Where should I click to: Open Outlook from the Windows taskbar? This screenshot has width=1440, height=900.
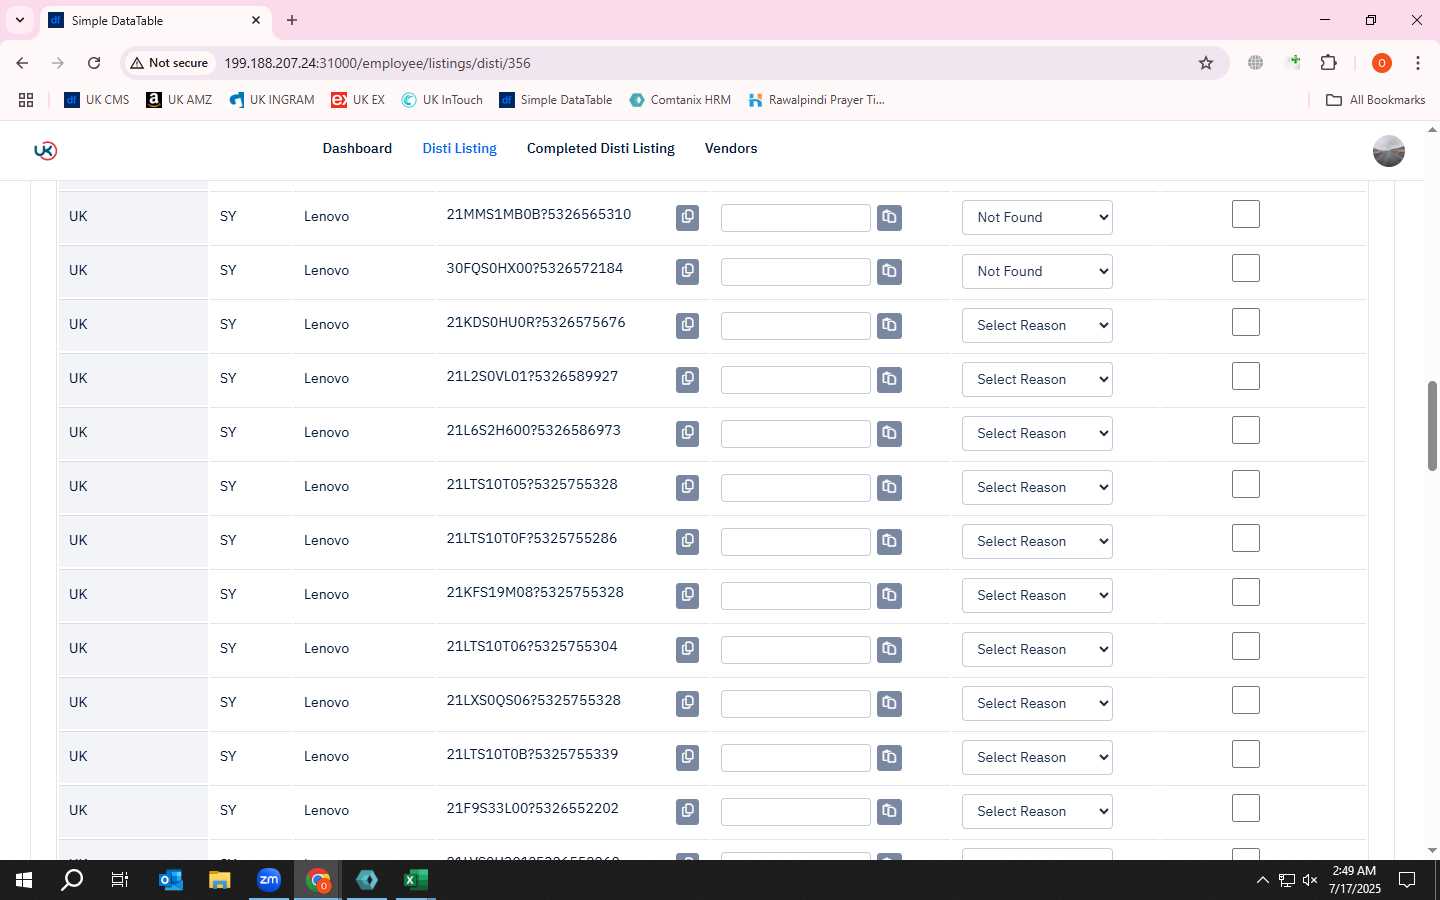171,880
